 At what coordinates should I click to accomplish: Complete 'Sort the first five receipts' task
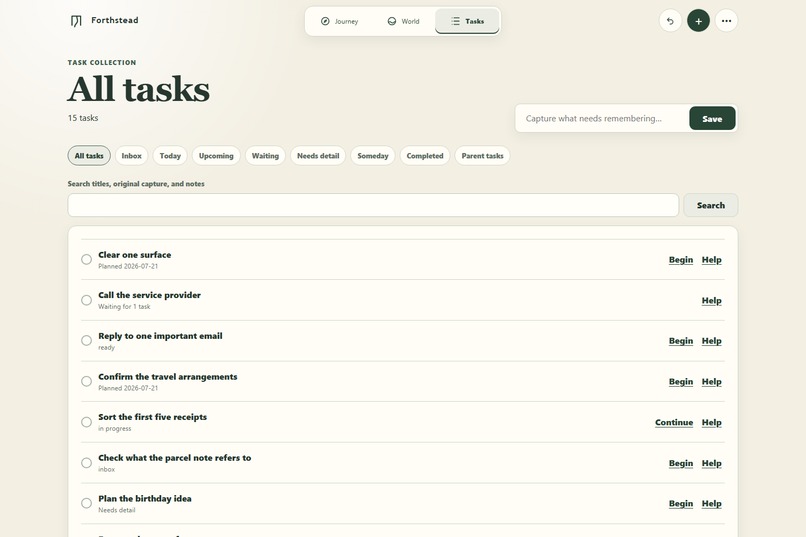pos(86,422)
